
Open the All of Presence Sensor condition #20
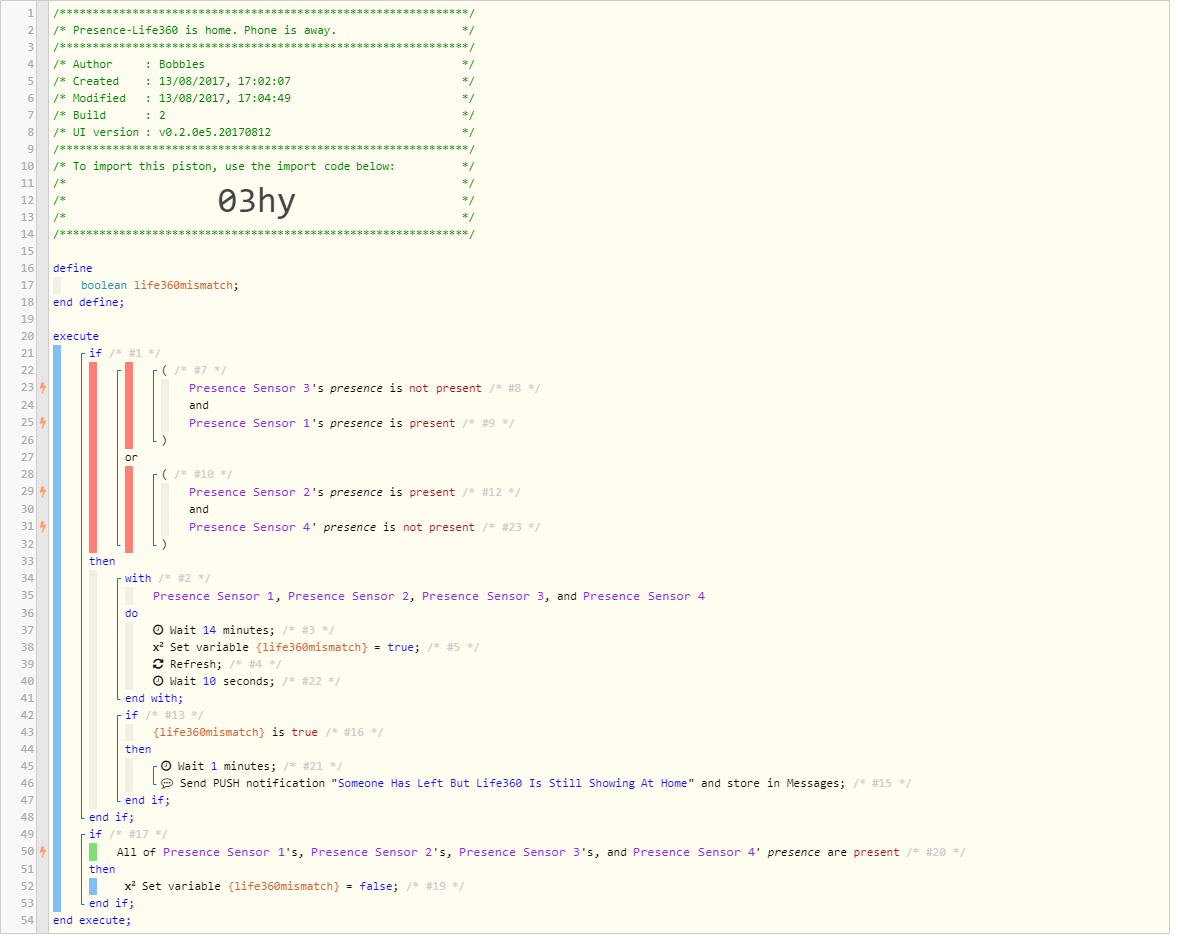[508, 853]
